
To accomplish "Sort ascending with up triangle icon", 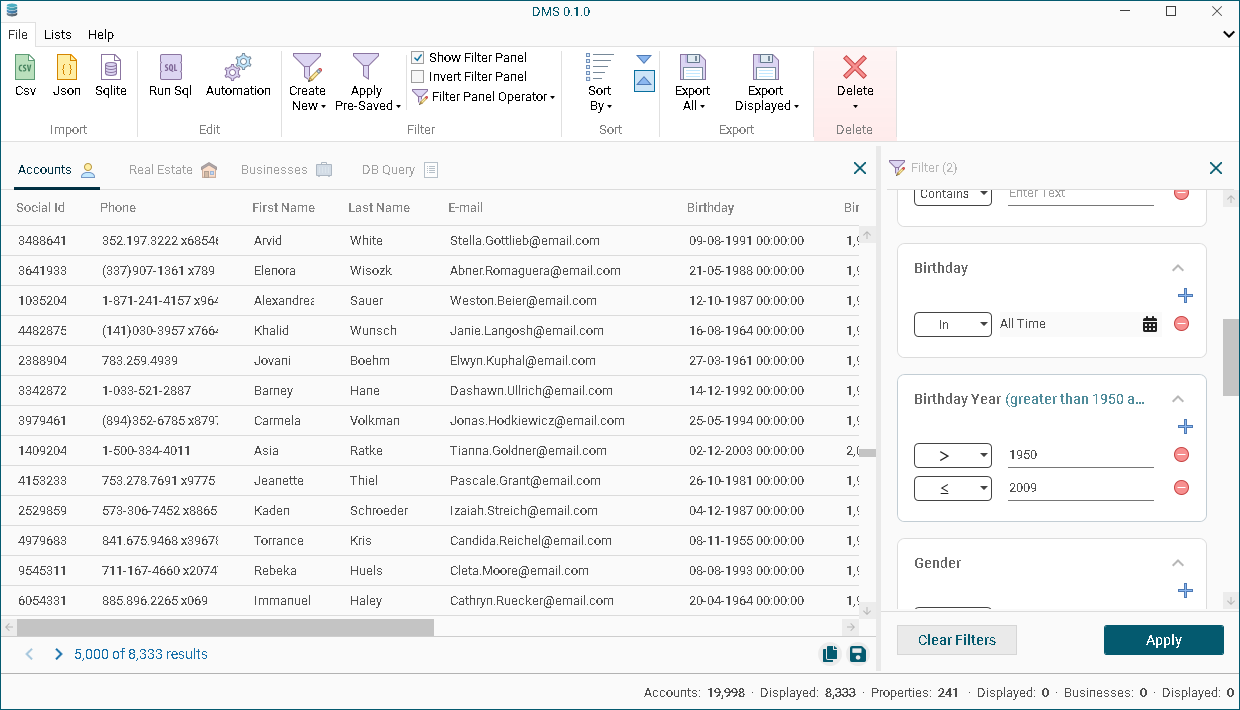I will click(x=644, y=81).
